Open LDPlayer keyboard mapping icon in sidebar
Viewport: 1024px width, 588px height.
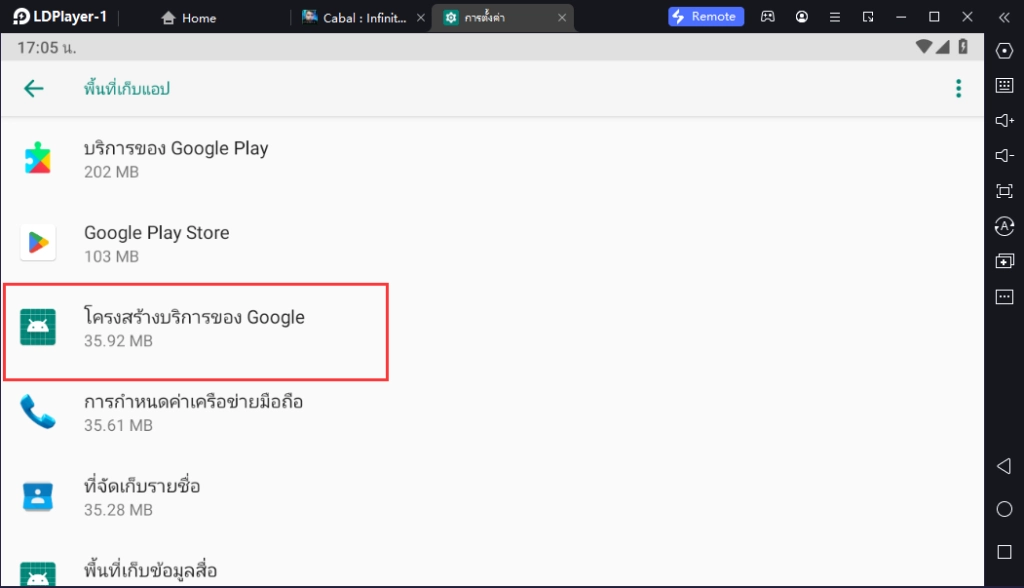pos(1004,85)
